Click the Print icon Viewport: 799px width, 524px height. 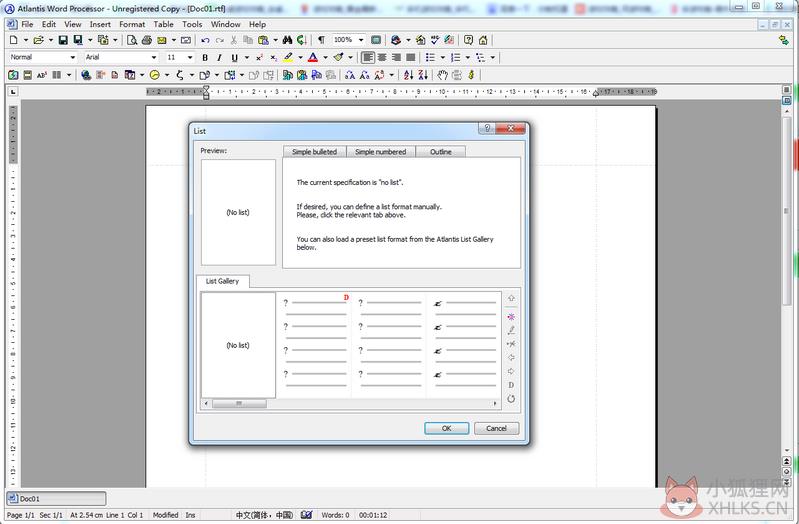pyautogui.click(x=147, y=40)
